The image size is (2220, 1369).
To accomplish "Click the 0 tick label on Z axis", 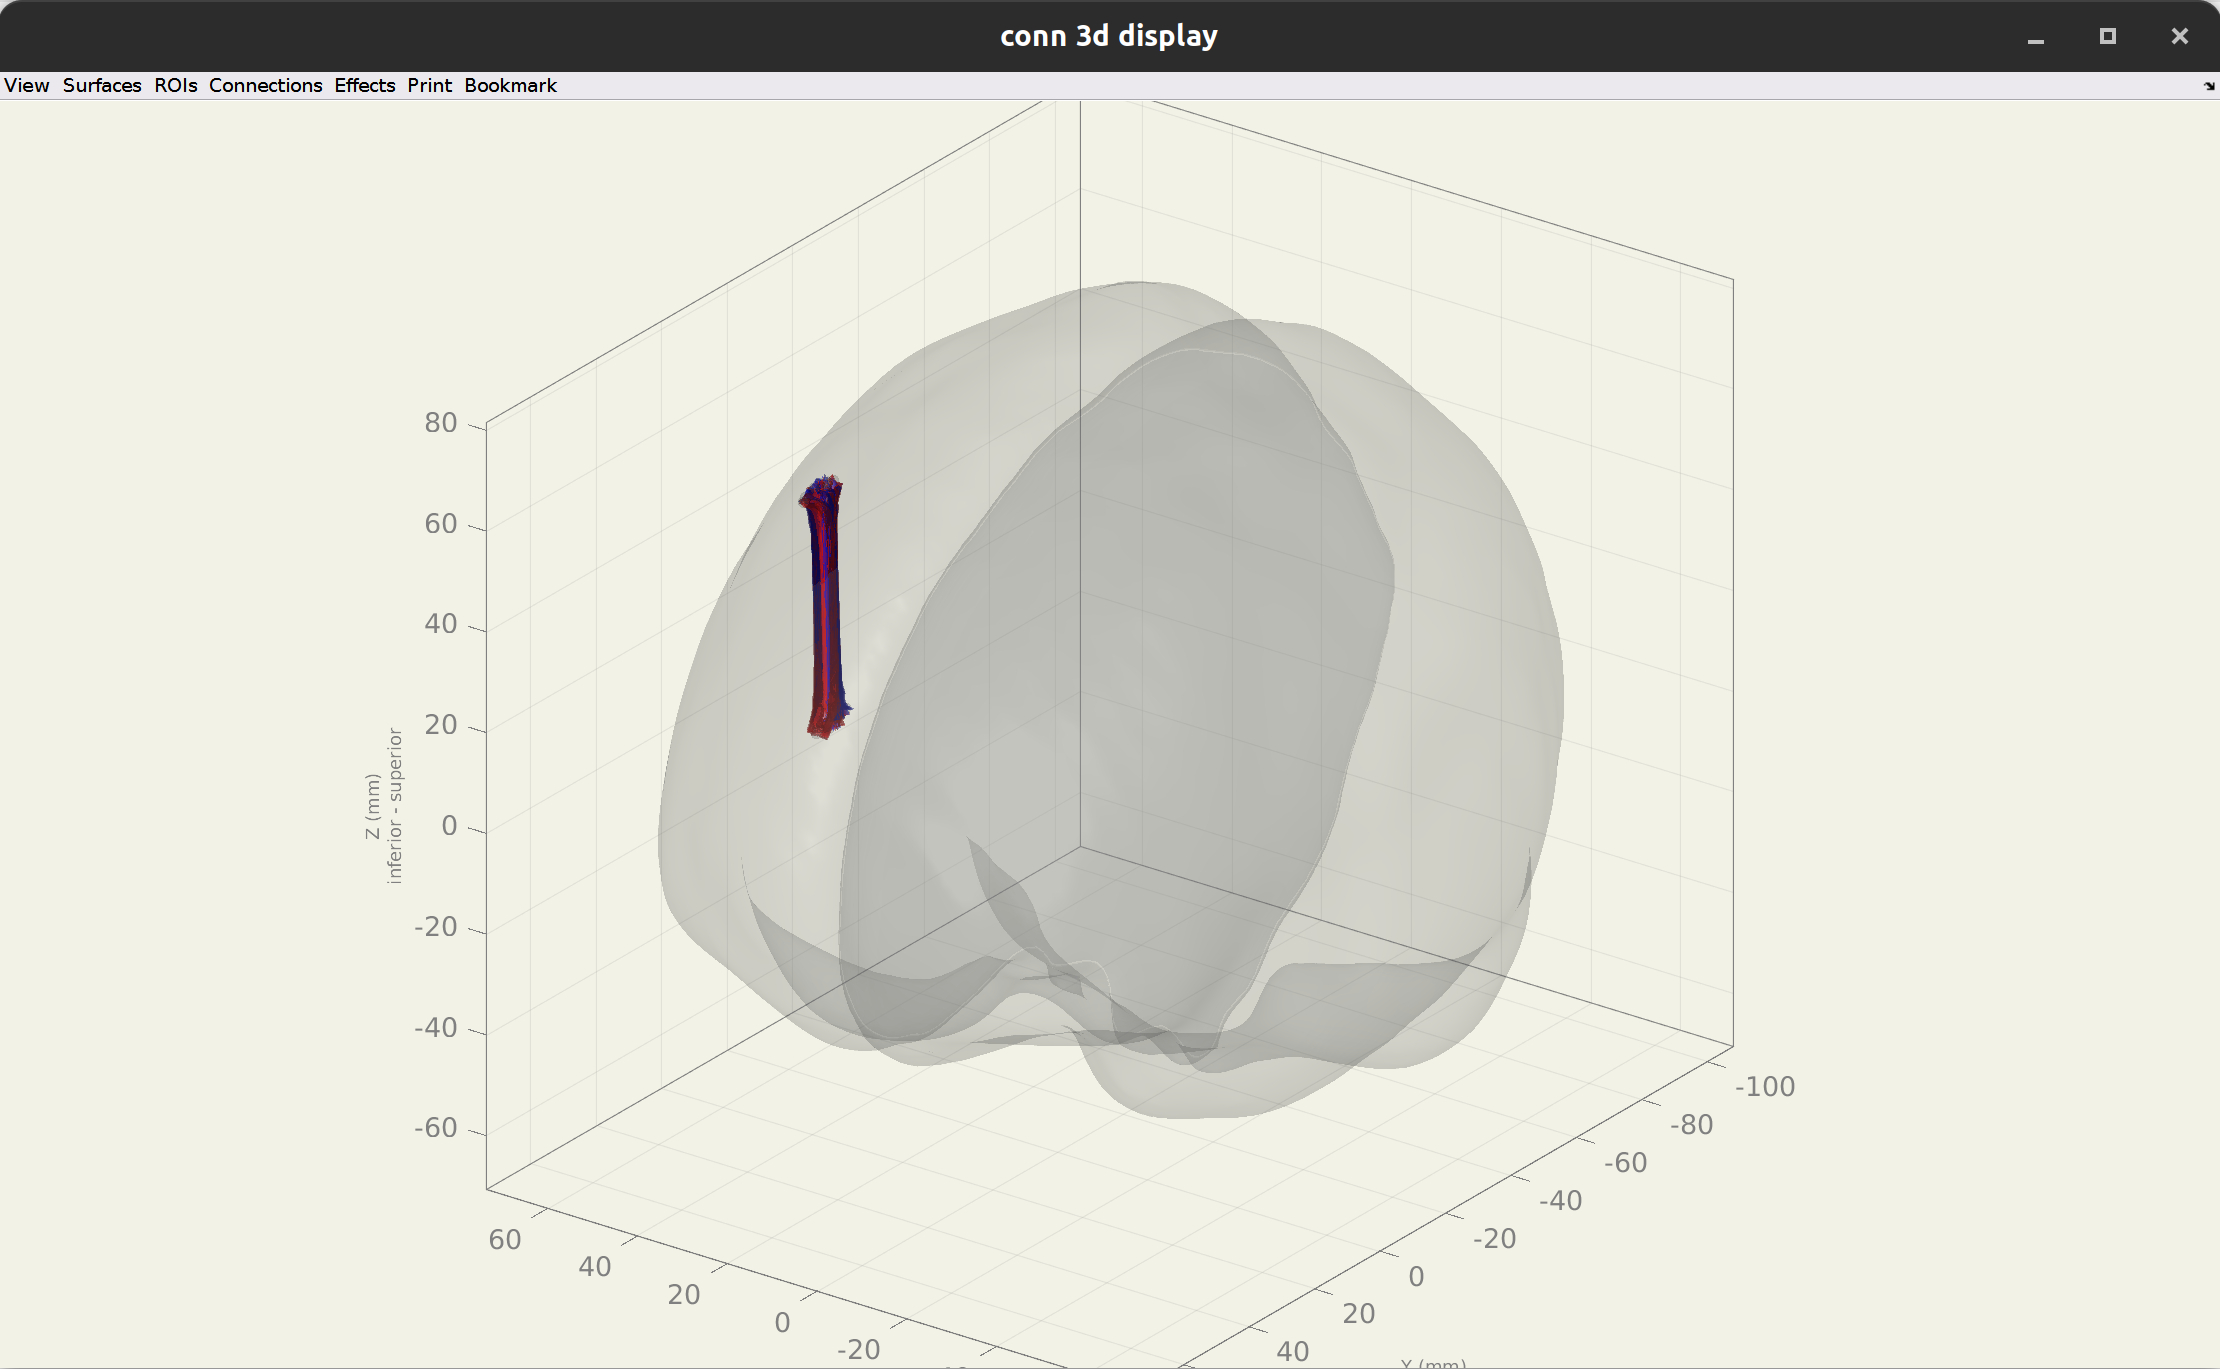I will click(449, 826).
